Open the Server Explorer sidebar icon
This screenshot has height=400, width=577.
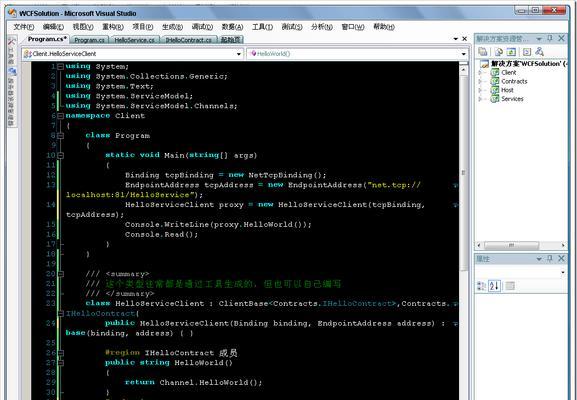click(x=12, y=71)
